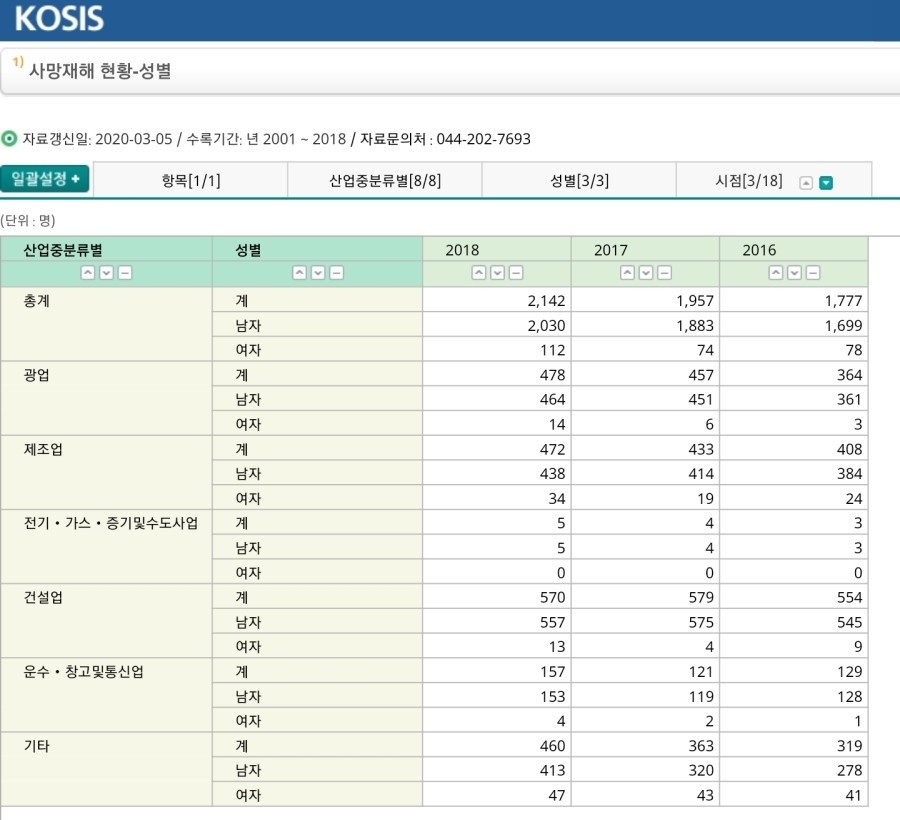This screenshot has height=820, width=900.
Task: Switch to the 산업중분류별[8/8] tab
Action: click(x=386, y=180)
